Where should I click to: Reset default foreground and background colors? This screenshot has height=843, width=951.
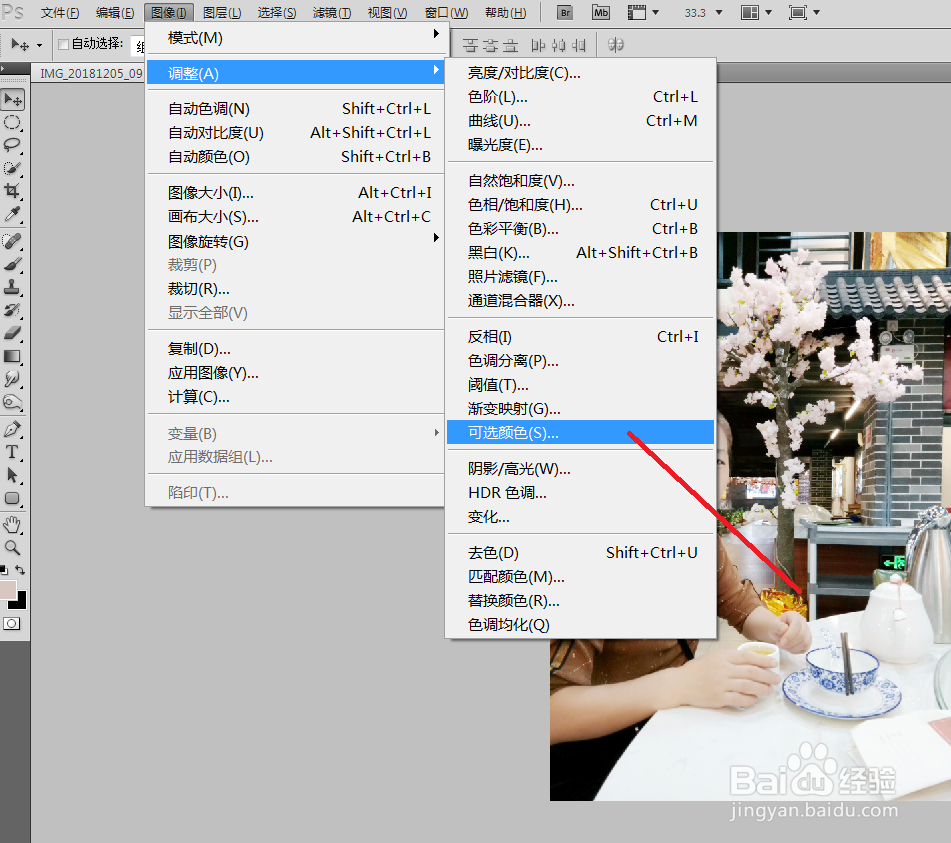point(4,570)
